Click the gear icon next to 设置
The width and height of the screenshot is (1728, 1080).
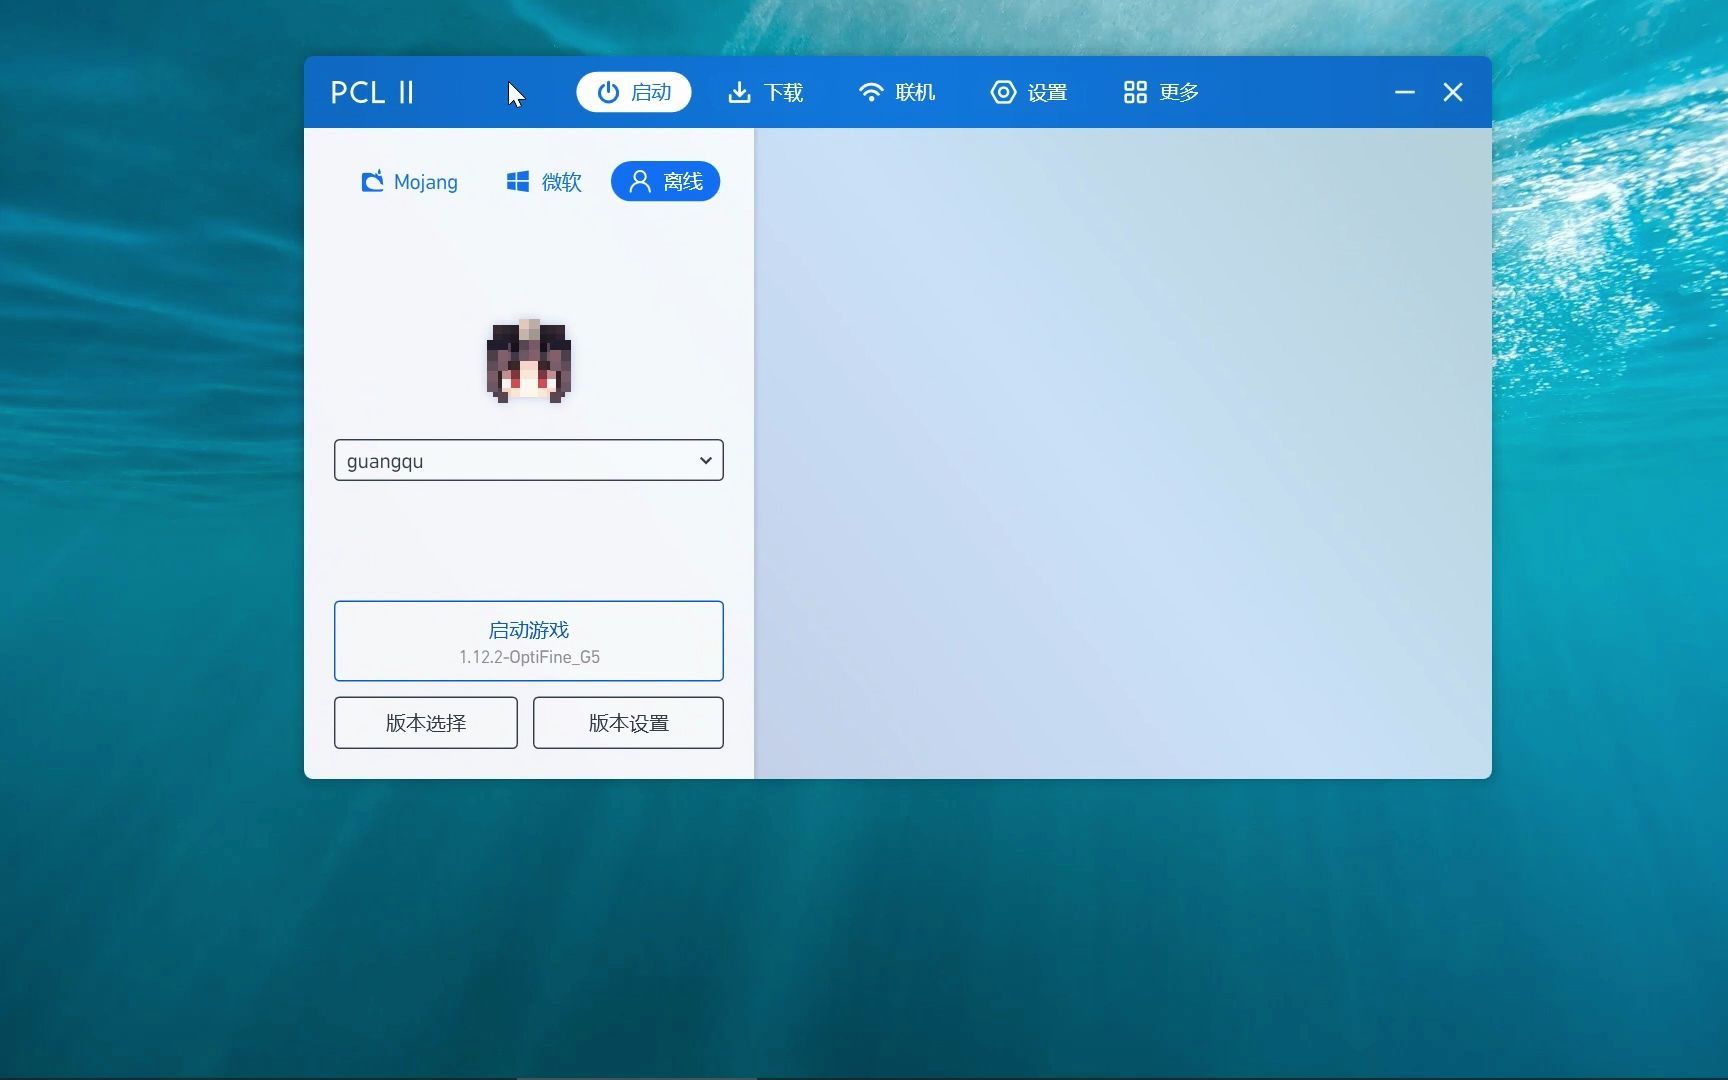tap(1003, 92)
